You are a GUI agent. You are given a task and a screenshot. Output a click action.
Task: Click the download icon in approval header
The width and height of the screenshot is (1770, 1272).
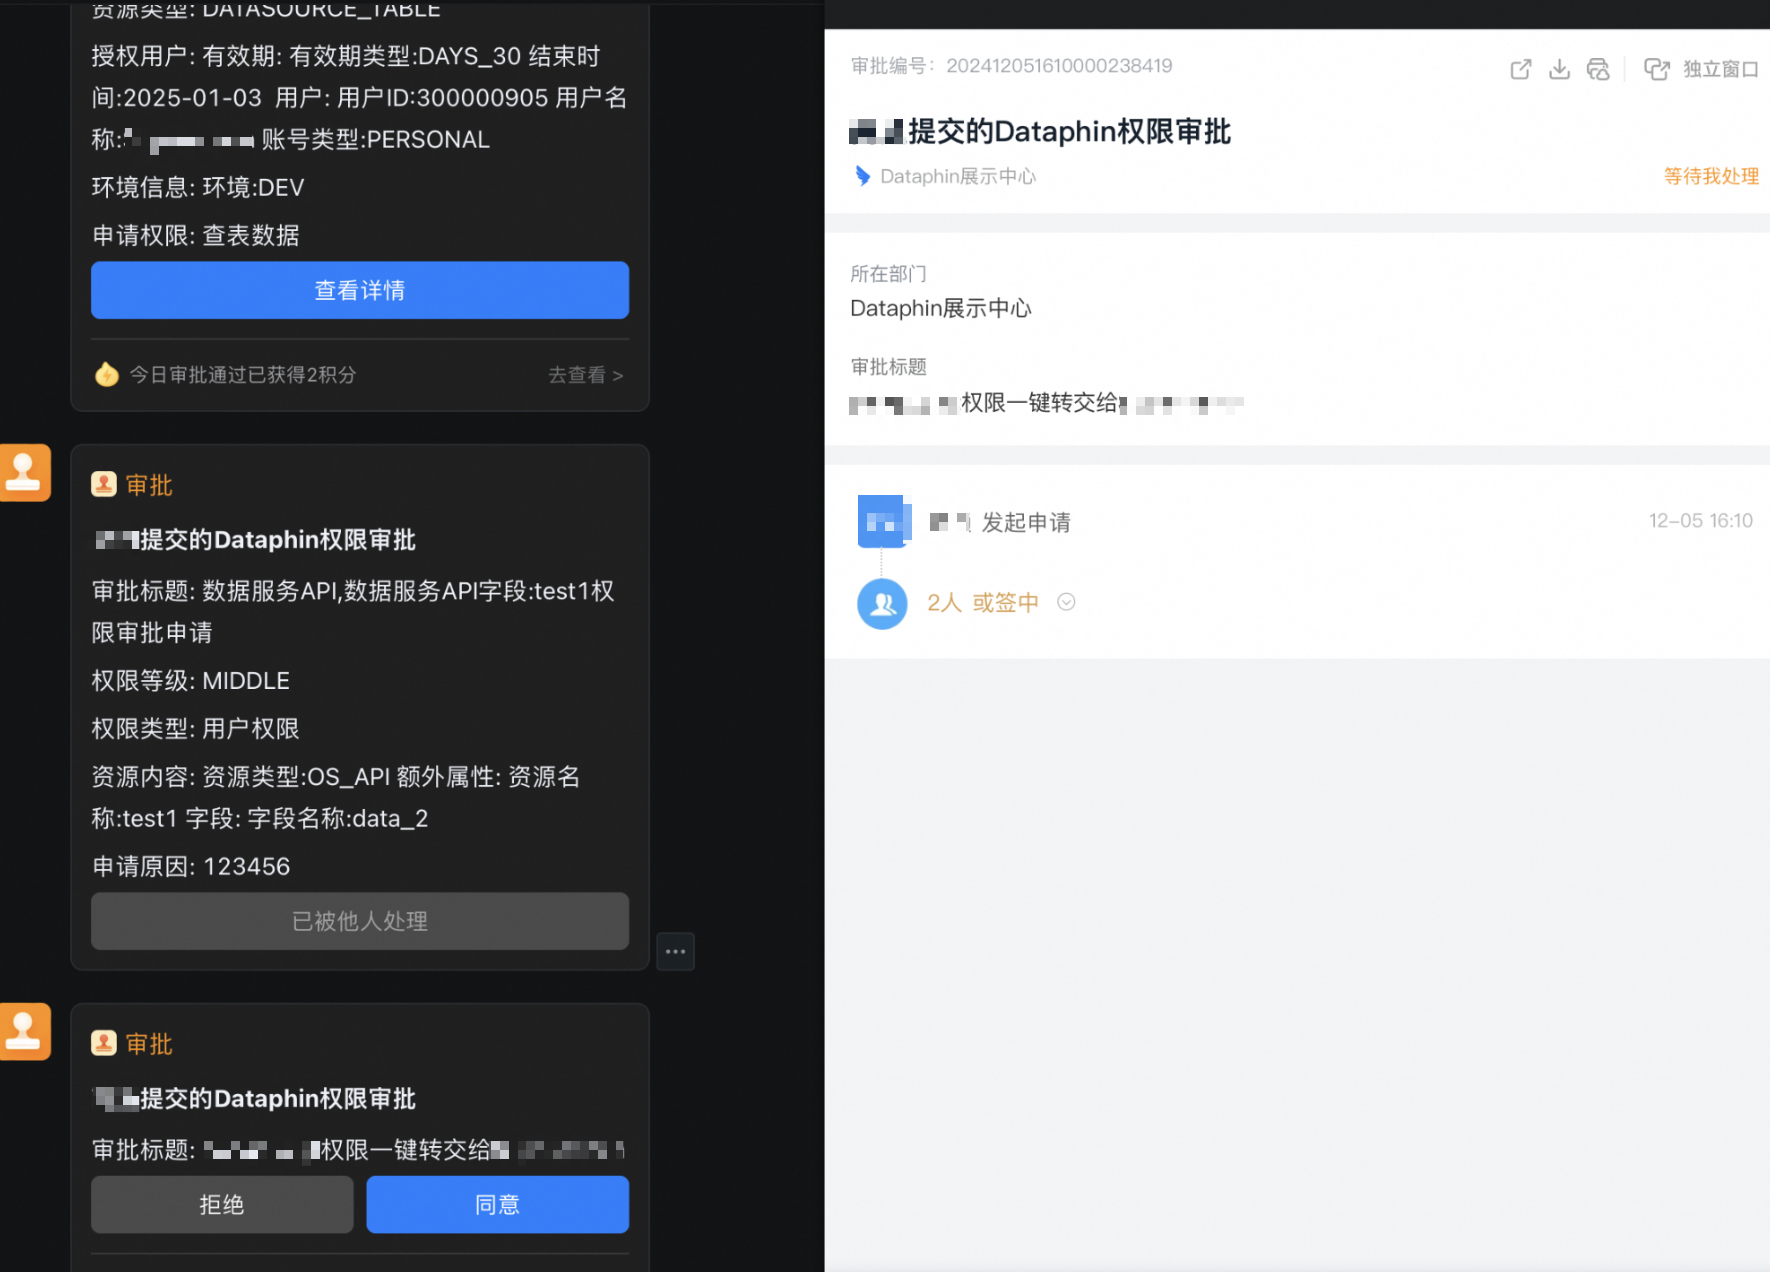(x=1559, y=69)
